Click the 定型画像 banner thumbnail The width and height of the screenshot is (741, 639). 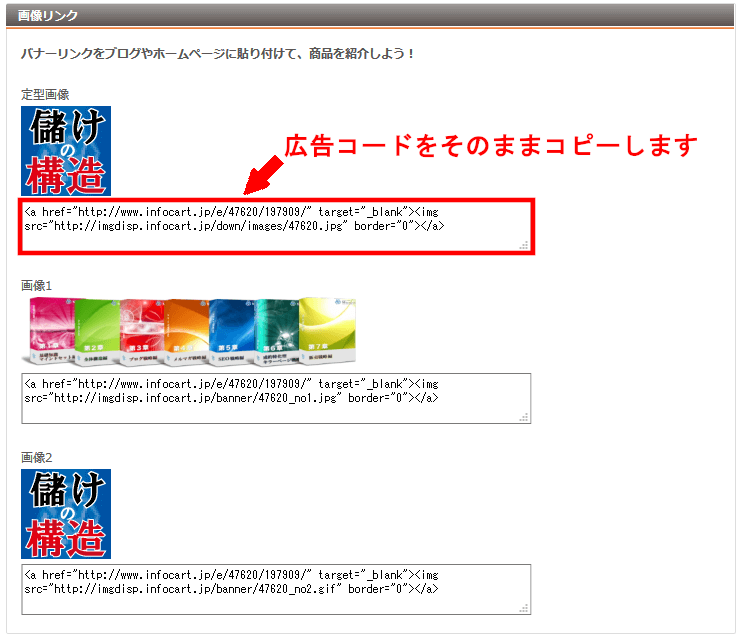tap(66, 151)
